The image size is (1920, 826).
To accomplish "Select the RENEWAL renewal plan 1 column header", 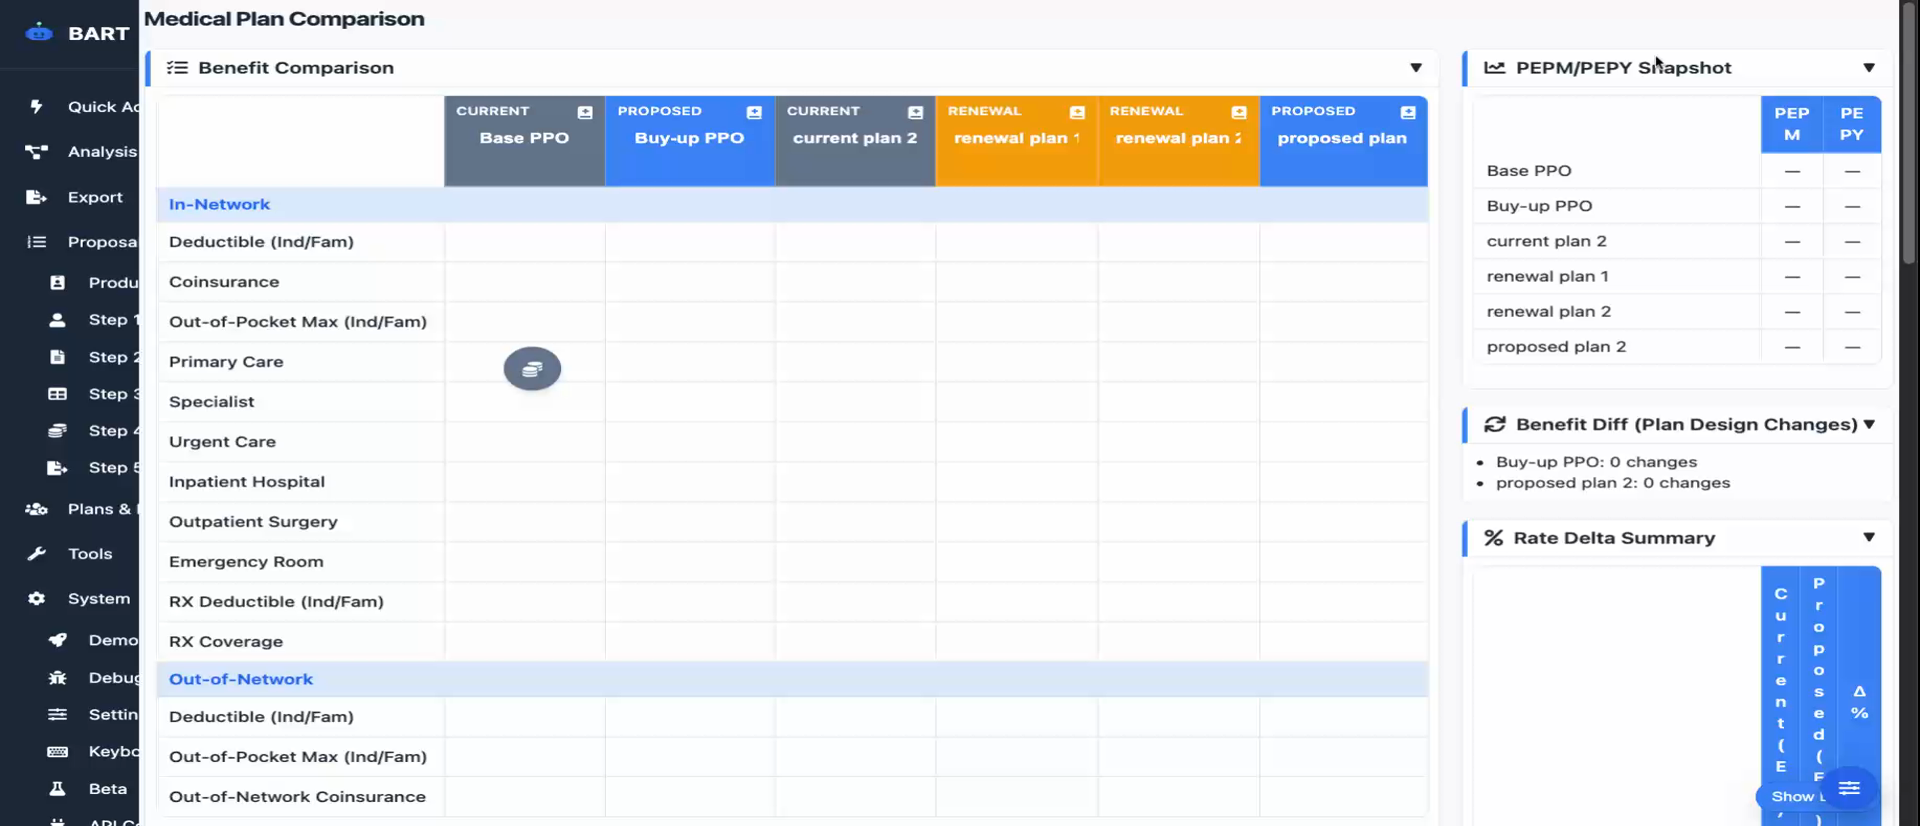I will pyautogui.click(x=1017, y=141).
